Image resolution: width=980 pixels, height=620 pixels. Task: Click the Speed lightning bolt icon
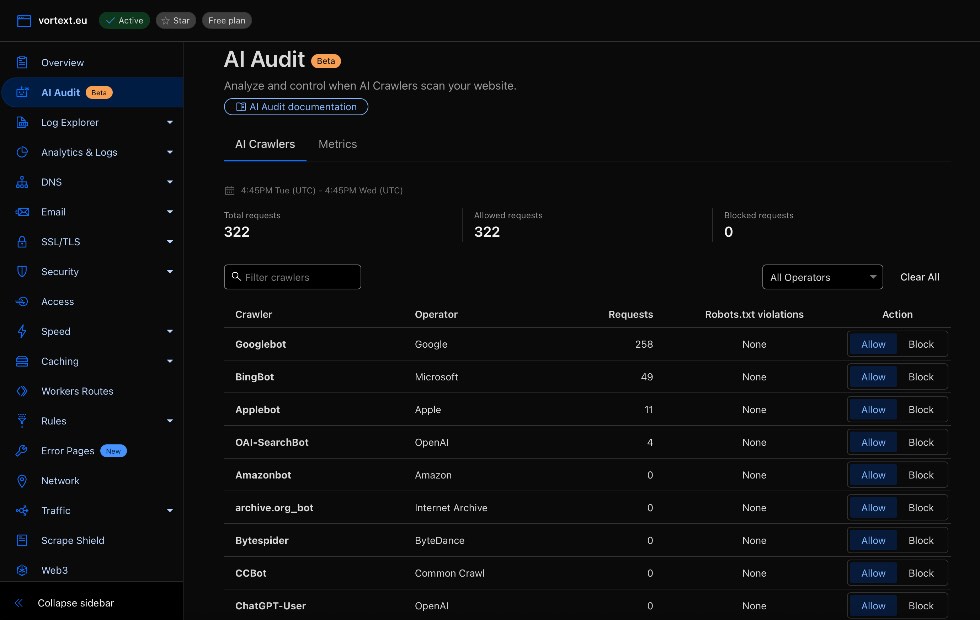22,332
